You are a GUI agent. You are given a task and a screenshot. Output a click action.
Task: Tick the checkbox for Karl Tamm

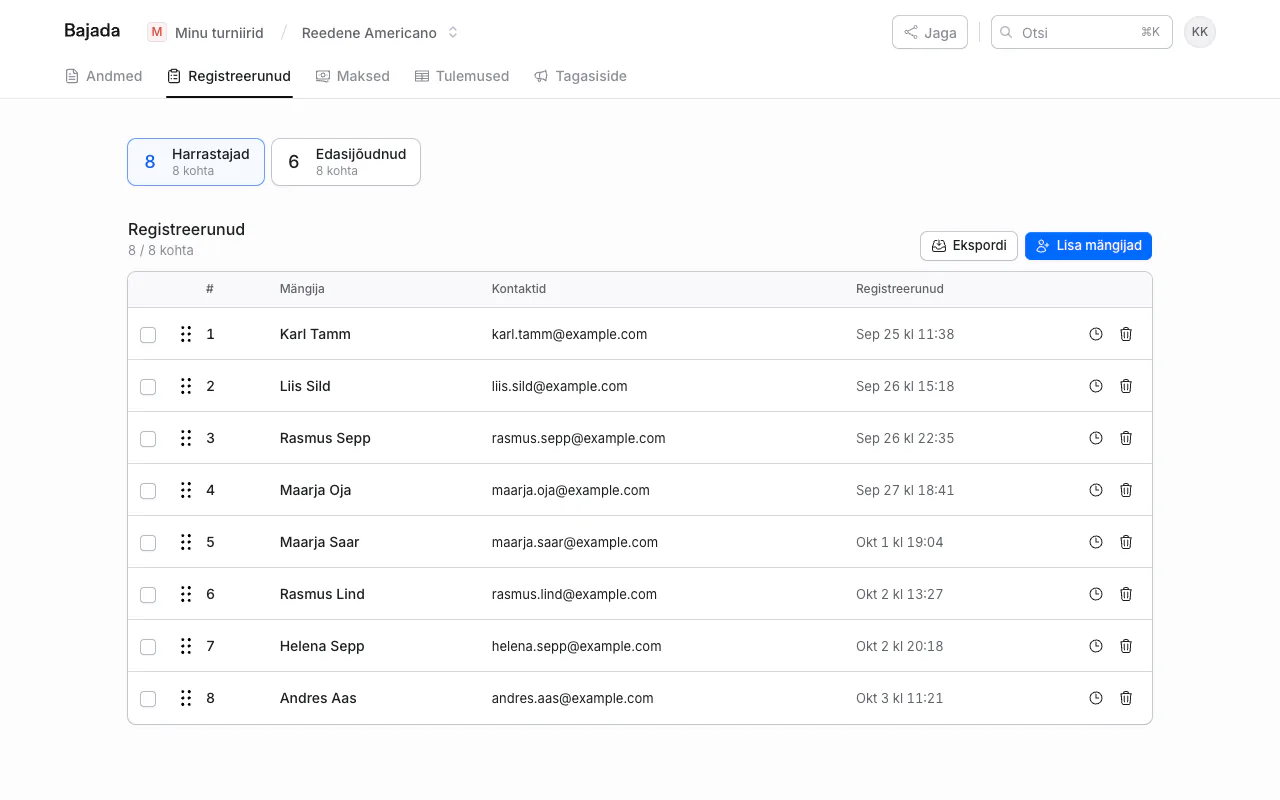tap(148, 335)
